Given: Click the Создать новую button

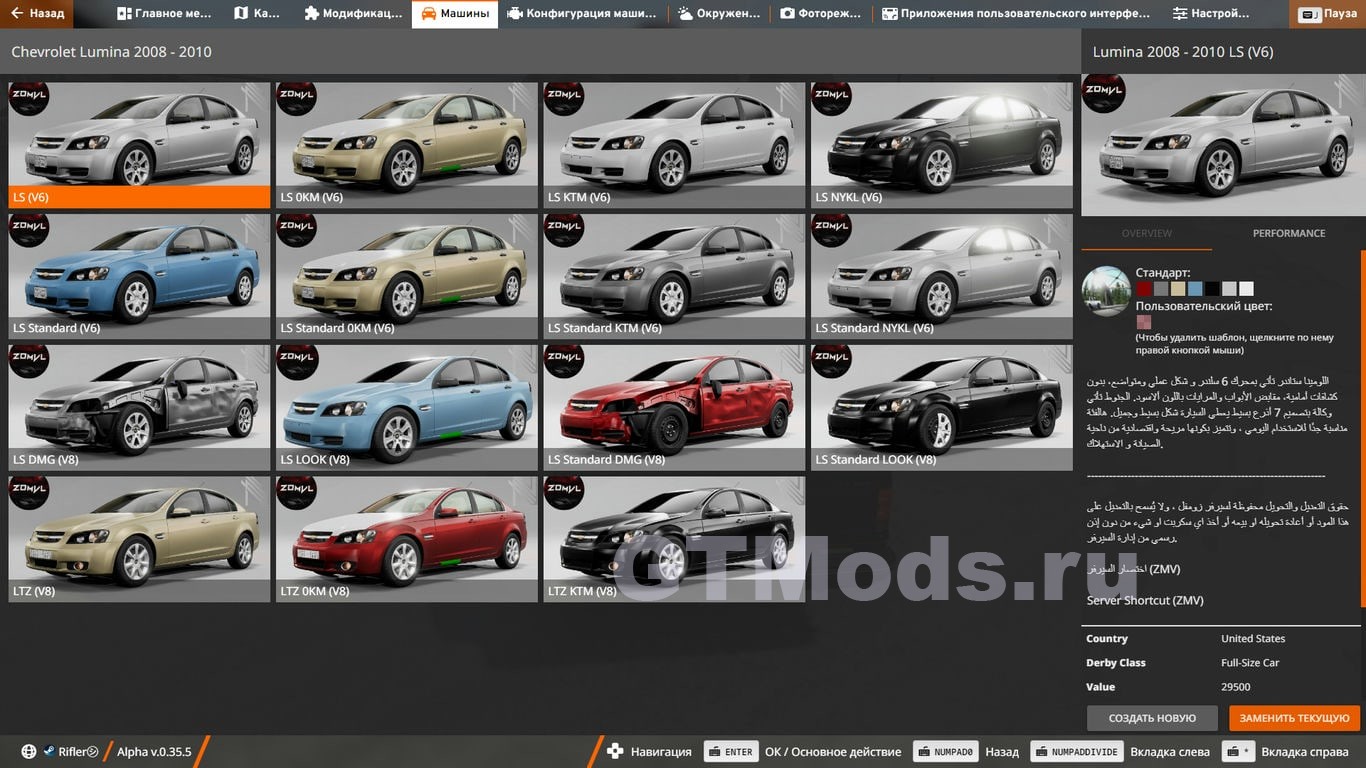Looking at the screenshot, I should pos(1152,718).
